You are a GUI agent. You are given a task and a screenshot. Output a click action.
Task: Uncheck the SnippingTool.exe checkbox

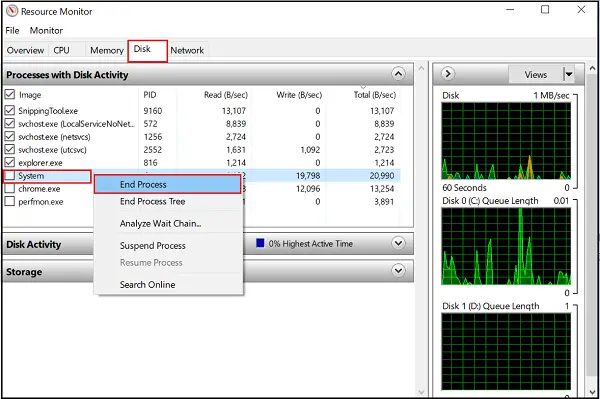(10, 110)
